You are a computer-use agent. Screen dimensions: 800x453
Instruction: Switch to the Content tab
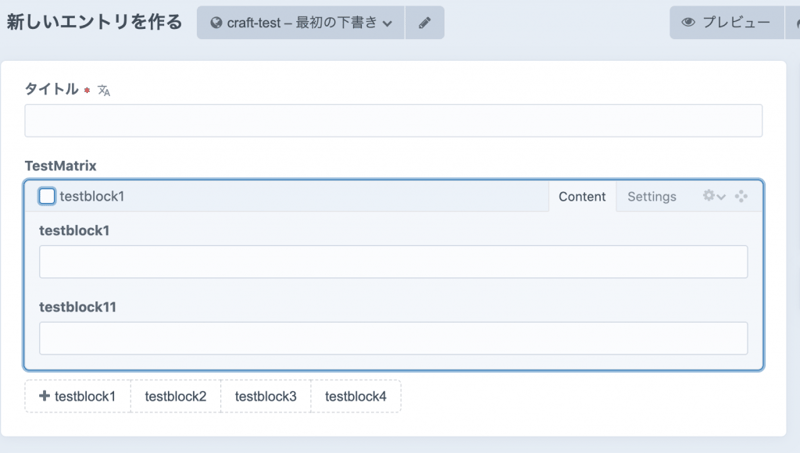click(x=582, y=196)
